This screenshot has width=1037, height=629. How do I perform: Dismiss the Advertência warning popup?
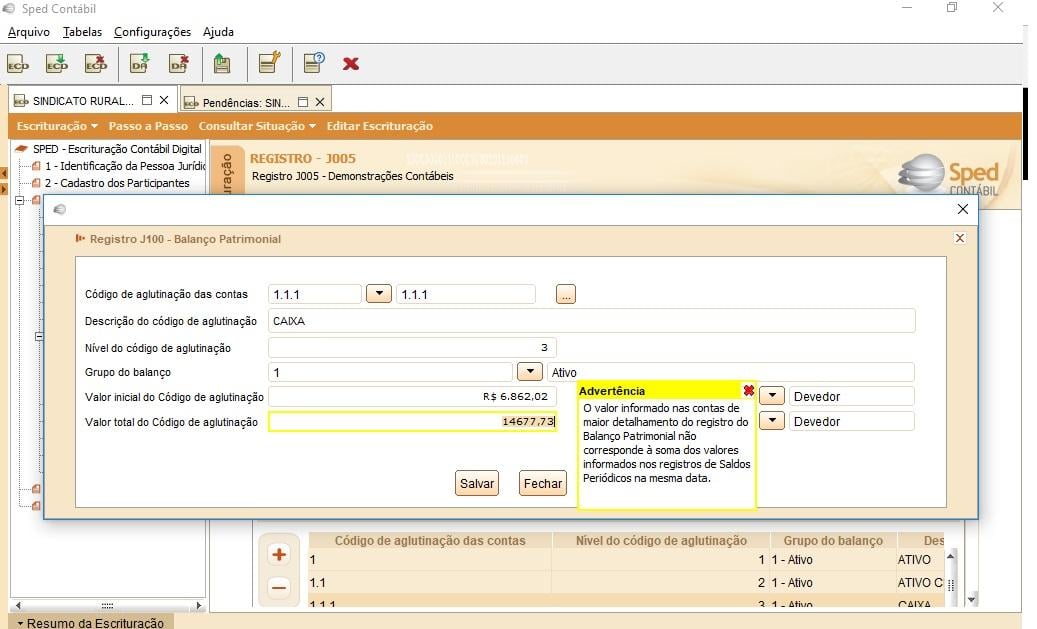pyautogui.click(x=749, y=390)
